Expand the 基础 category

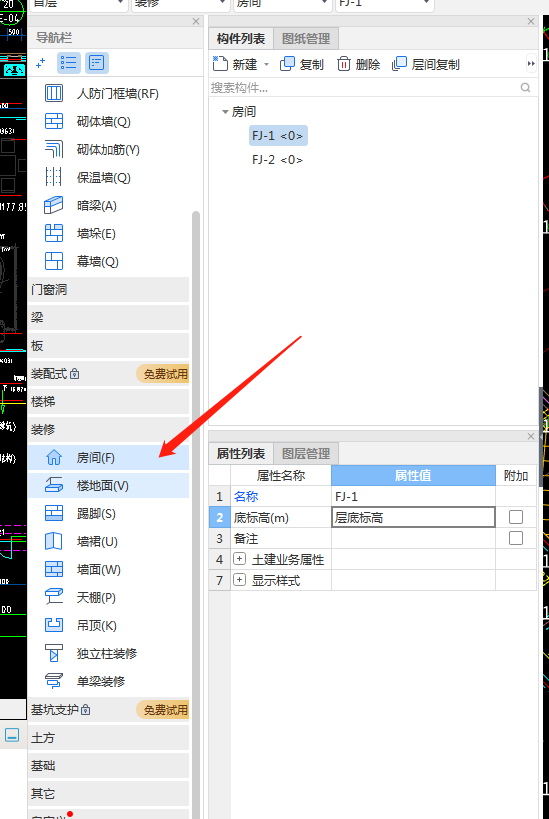pyautogui.click(x=108, y=766)
